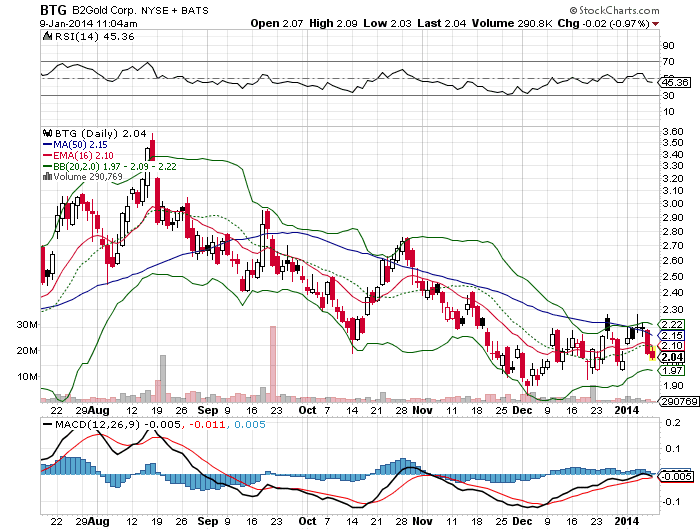This screenshot has height=530, width=700.
Task: Click the MACD black legend line marker
Action: click(47, 424)
